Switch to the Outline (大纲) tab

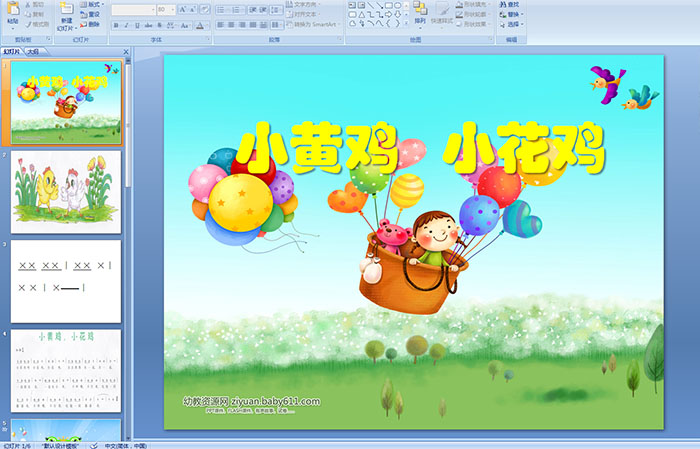[x=33, y=52]
